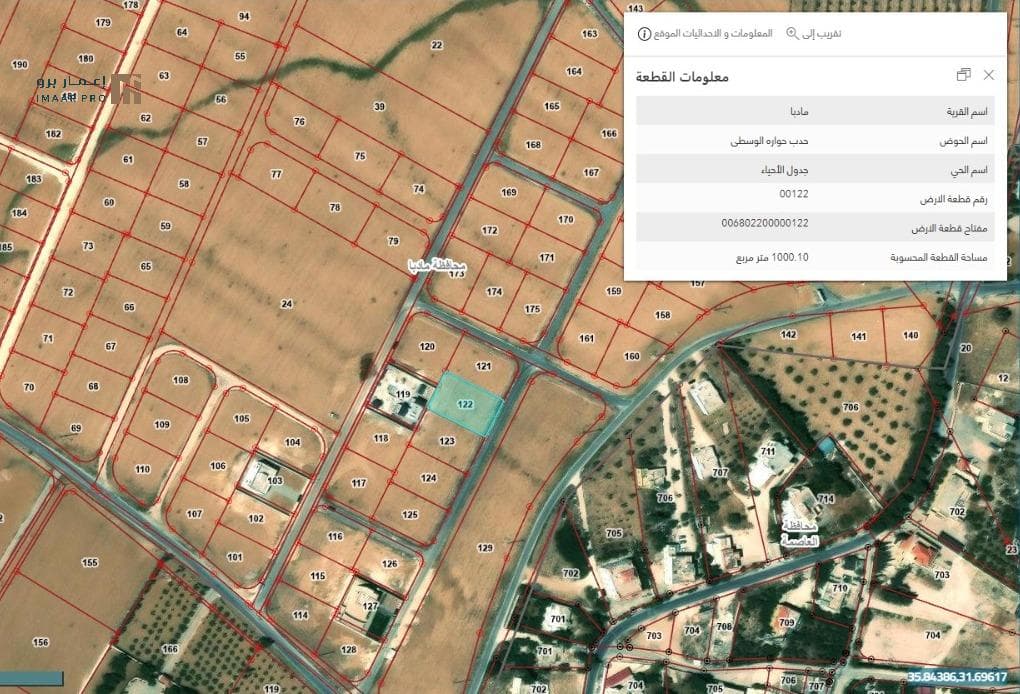Click parcel 94 at the top

point(244,16)
